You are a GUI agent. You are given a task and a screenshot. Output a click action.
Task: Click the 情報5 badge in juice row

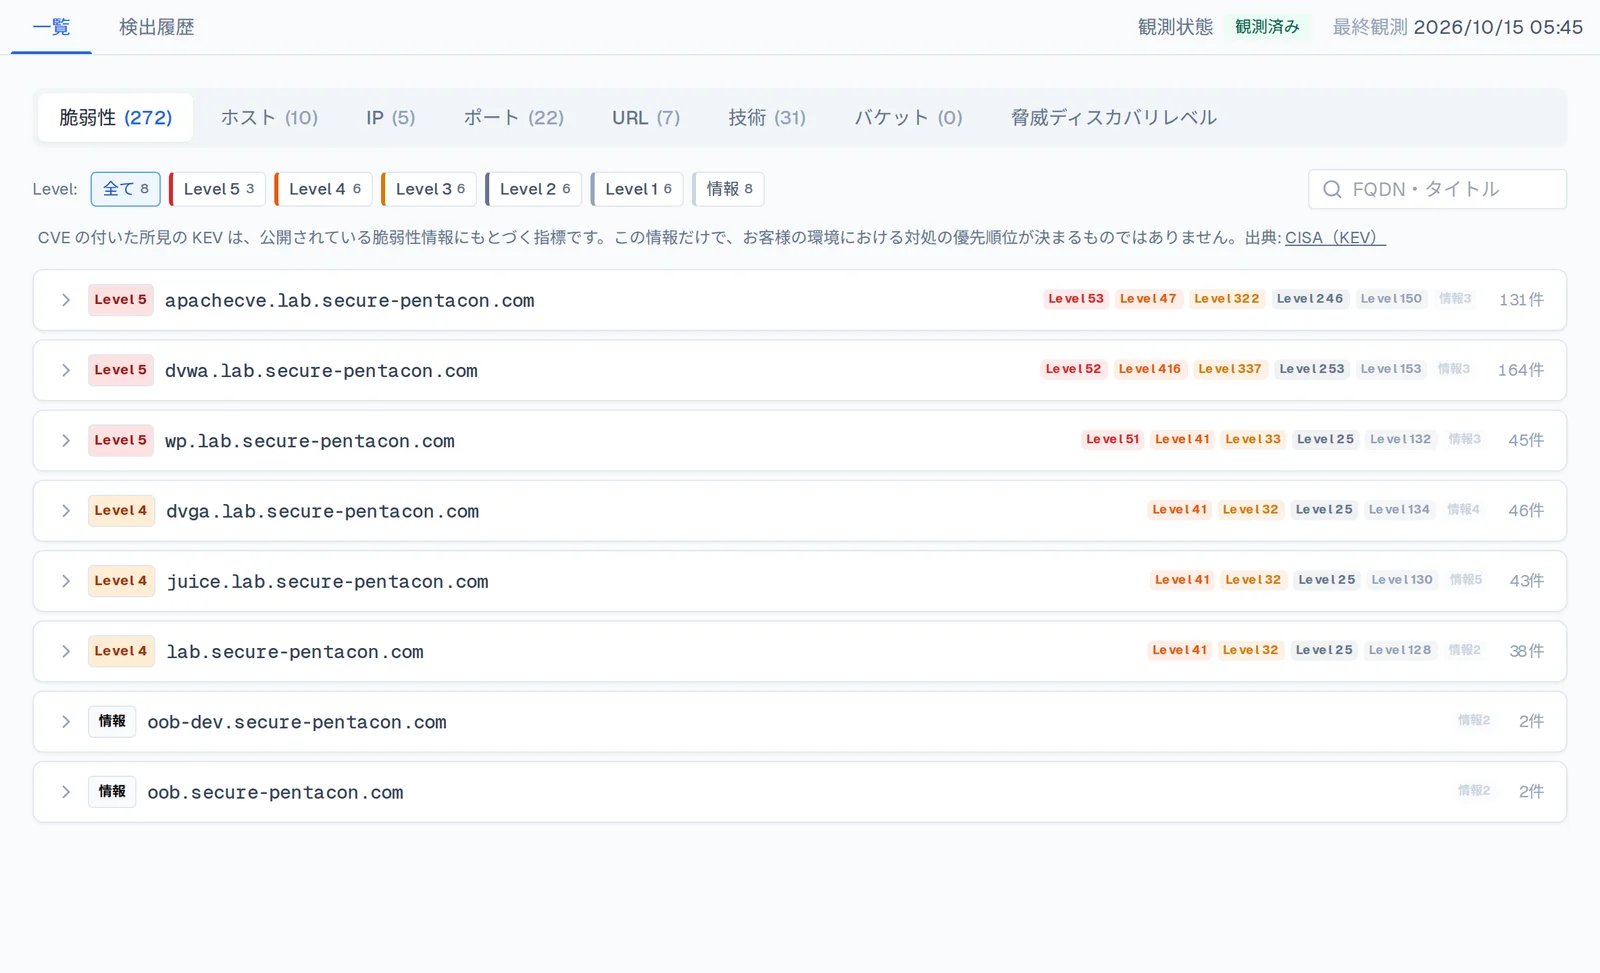[1466, 580]
